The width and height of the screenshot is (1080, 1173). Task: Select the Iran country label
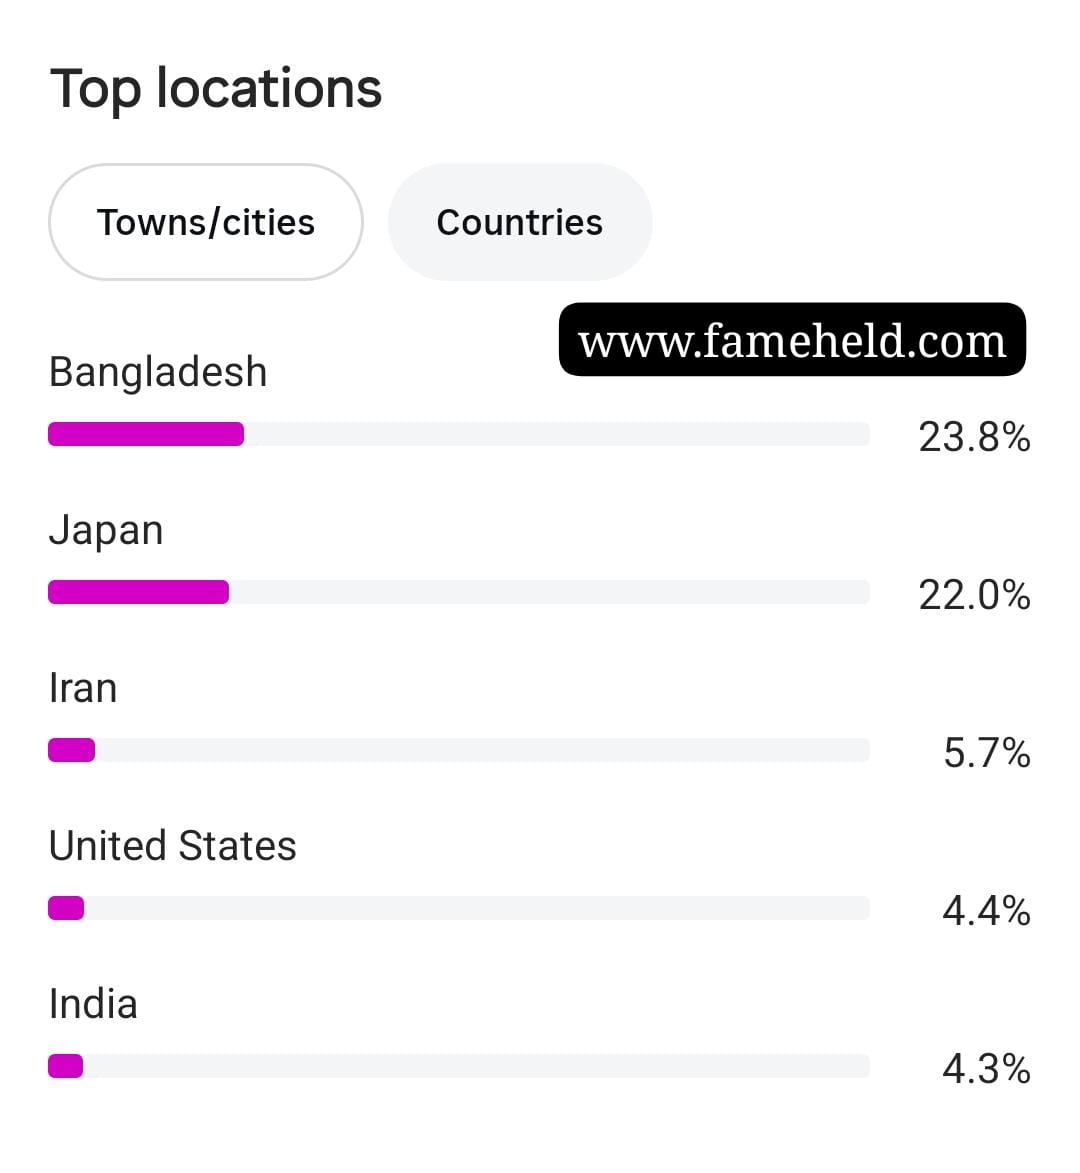click(82, 687)
